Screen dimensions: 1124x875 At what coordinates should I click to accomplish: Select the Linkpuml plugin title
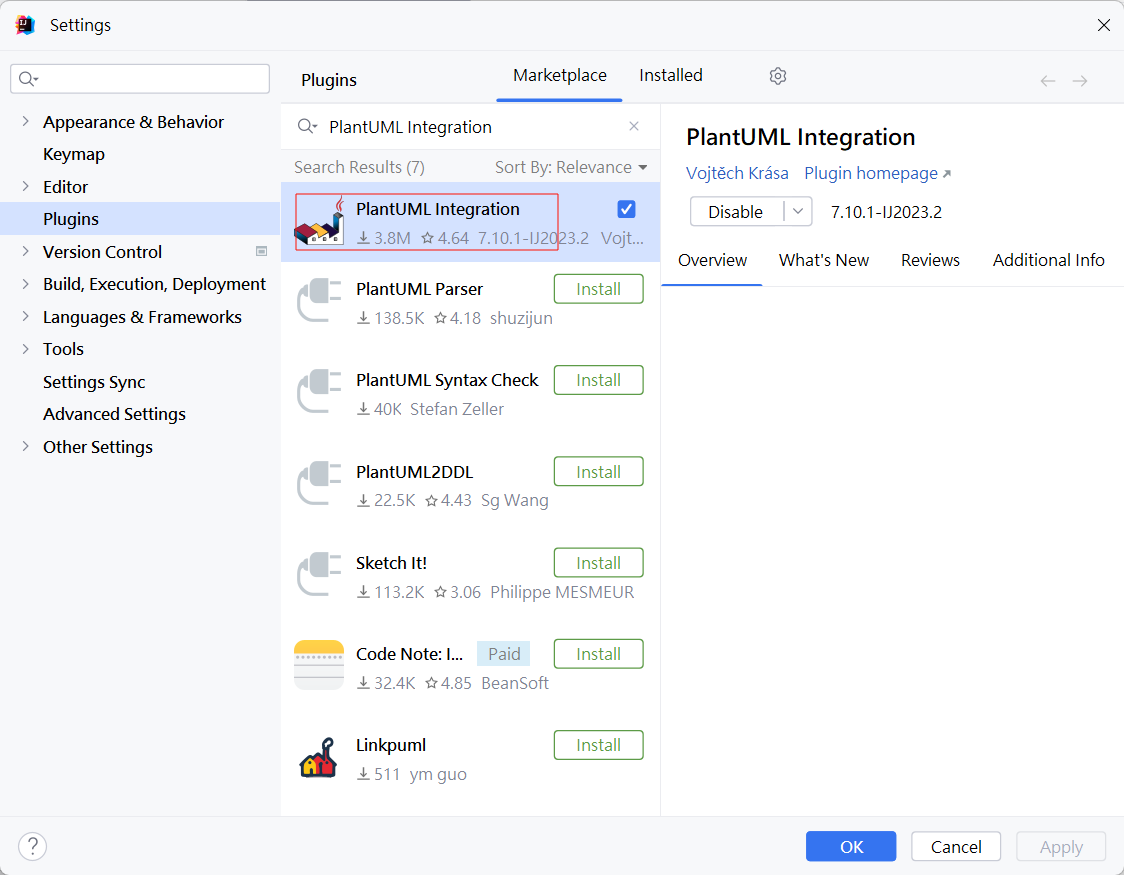(391, 745)
